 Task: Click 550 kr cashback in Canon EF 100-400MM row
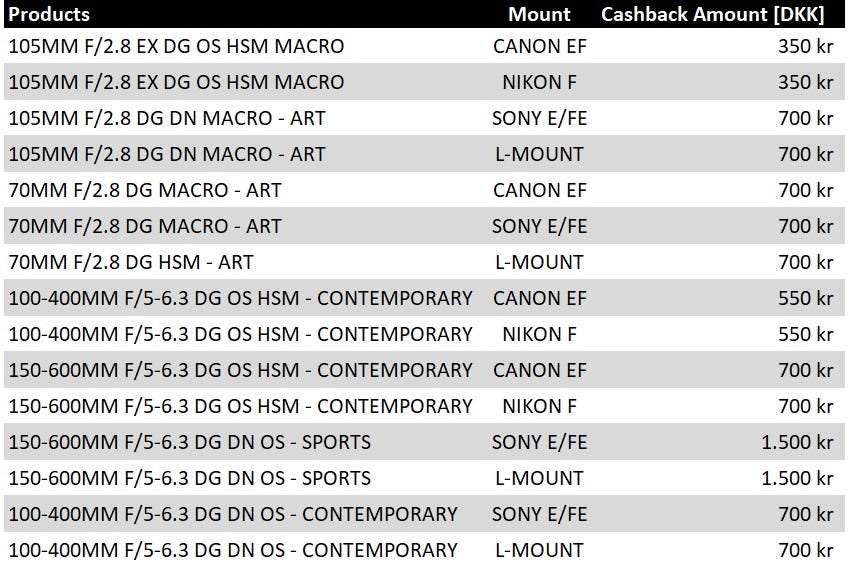(x=806, y=299)
